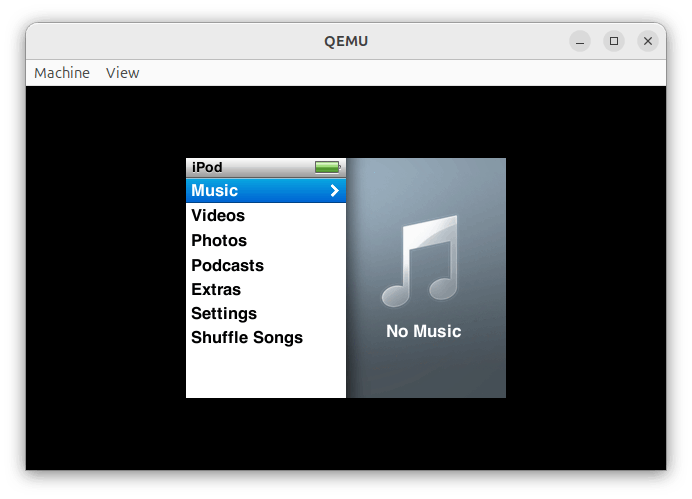Viewport: 692px width, 499px height.
Task: Click the chevron arrow beside Music
Action: (x=335, y=191)
